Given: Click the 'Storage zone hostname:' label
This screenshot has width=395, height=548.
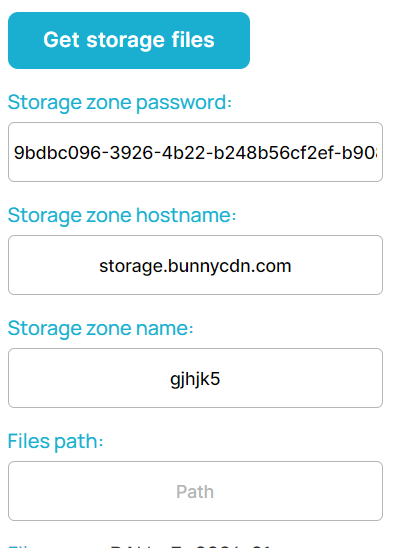Looking at the screenshot, I should [122, 215].
